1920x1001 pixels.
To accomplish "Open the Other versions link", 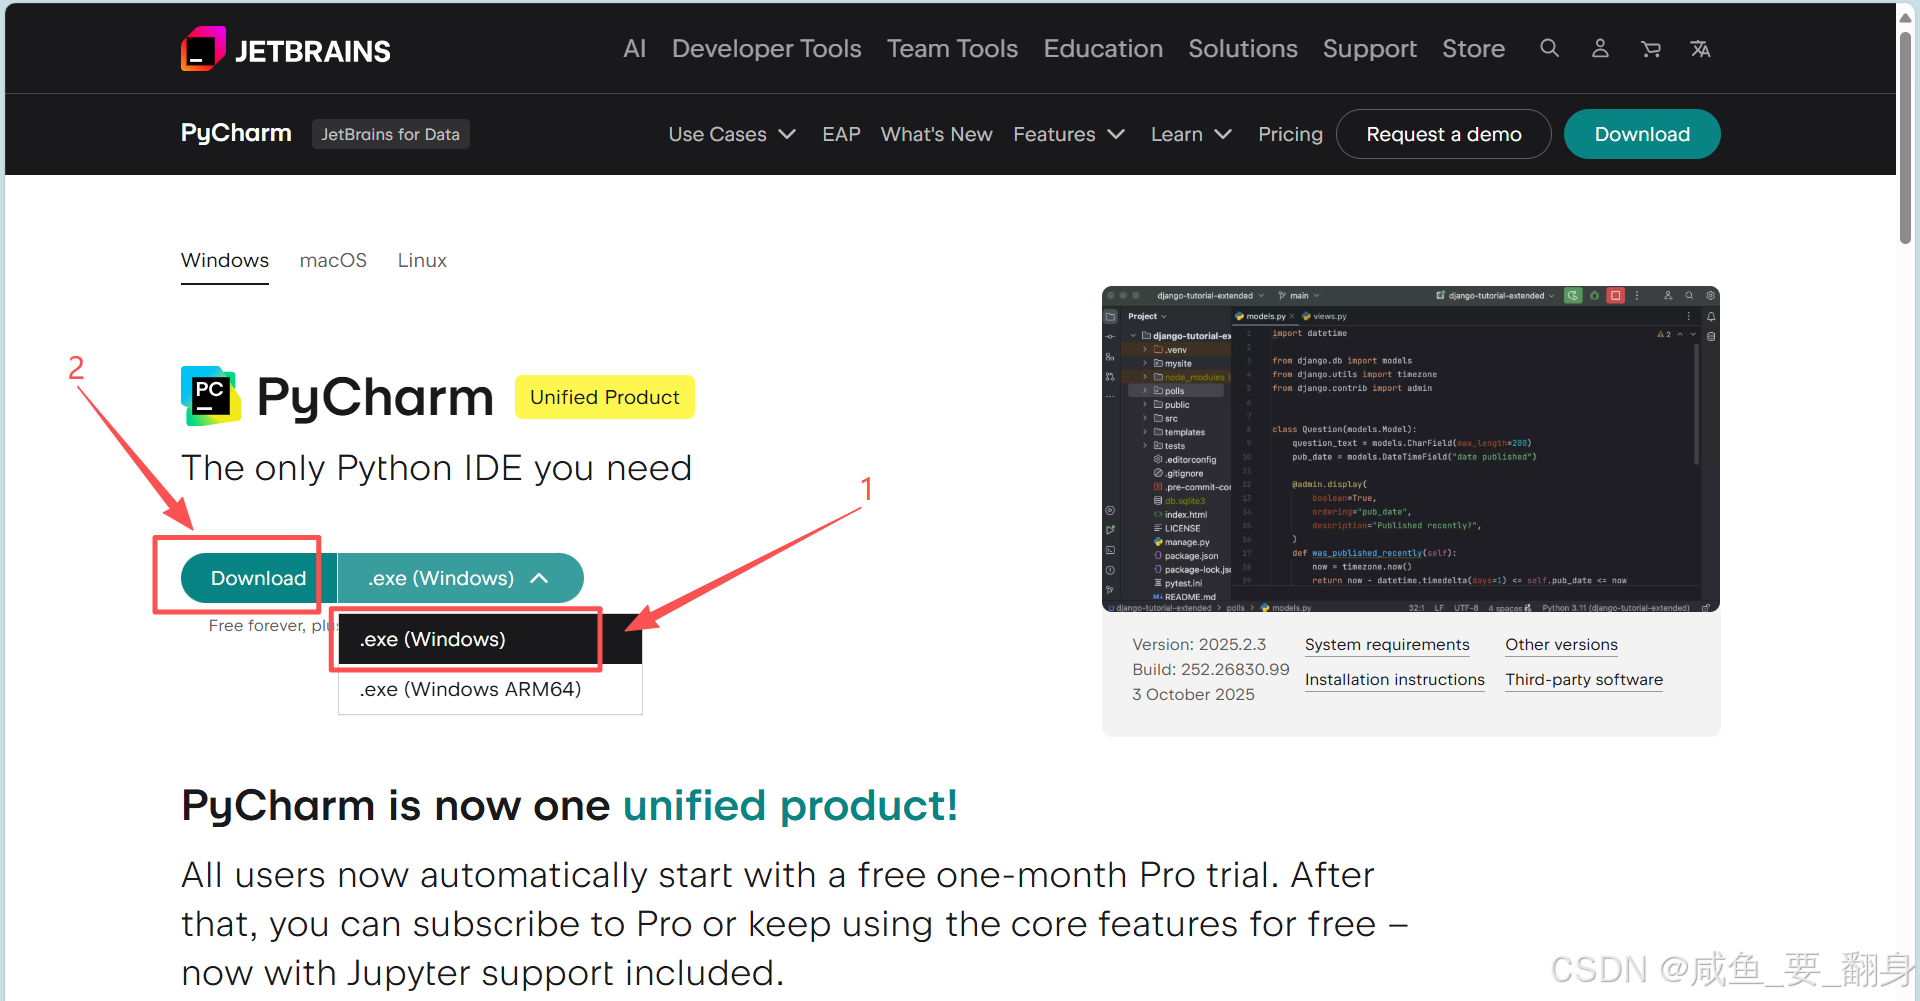I will click(x=1561, y=645).
